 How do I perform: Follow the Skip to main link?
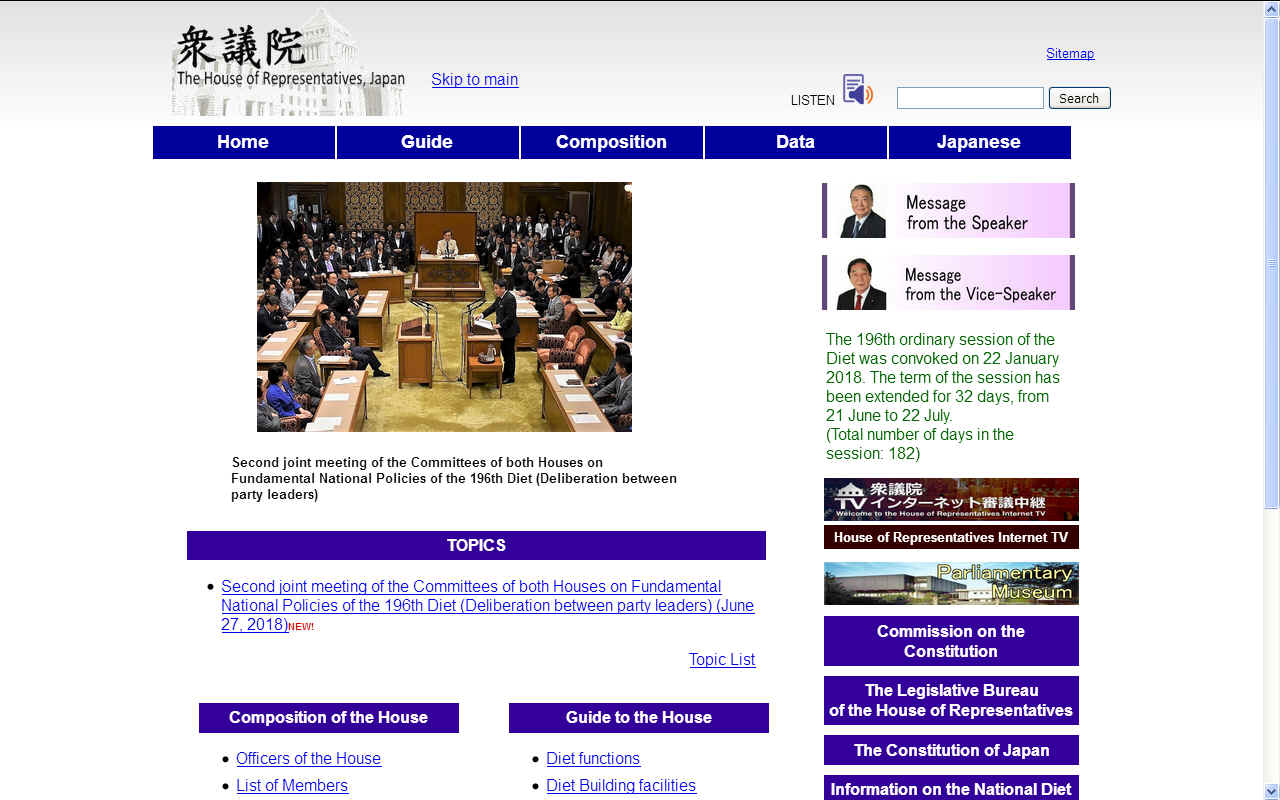click(x=474, y=79)
